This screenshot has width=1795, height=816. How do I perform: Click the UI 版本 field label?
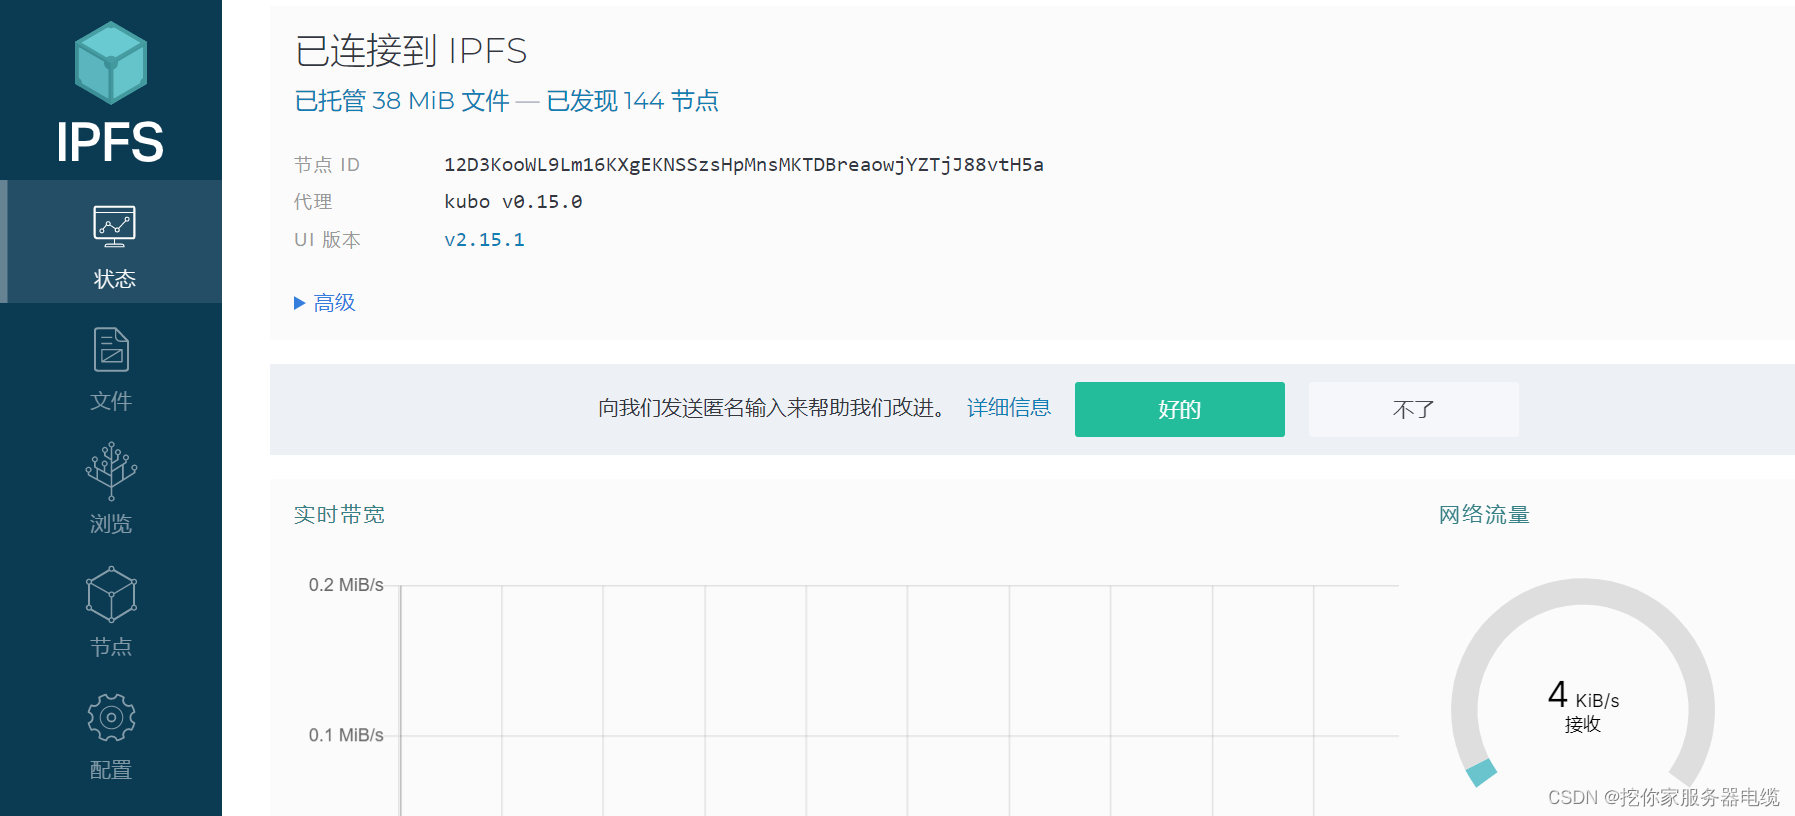(x=327, y=240)
